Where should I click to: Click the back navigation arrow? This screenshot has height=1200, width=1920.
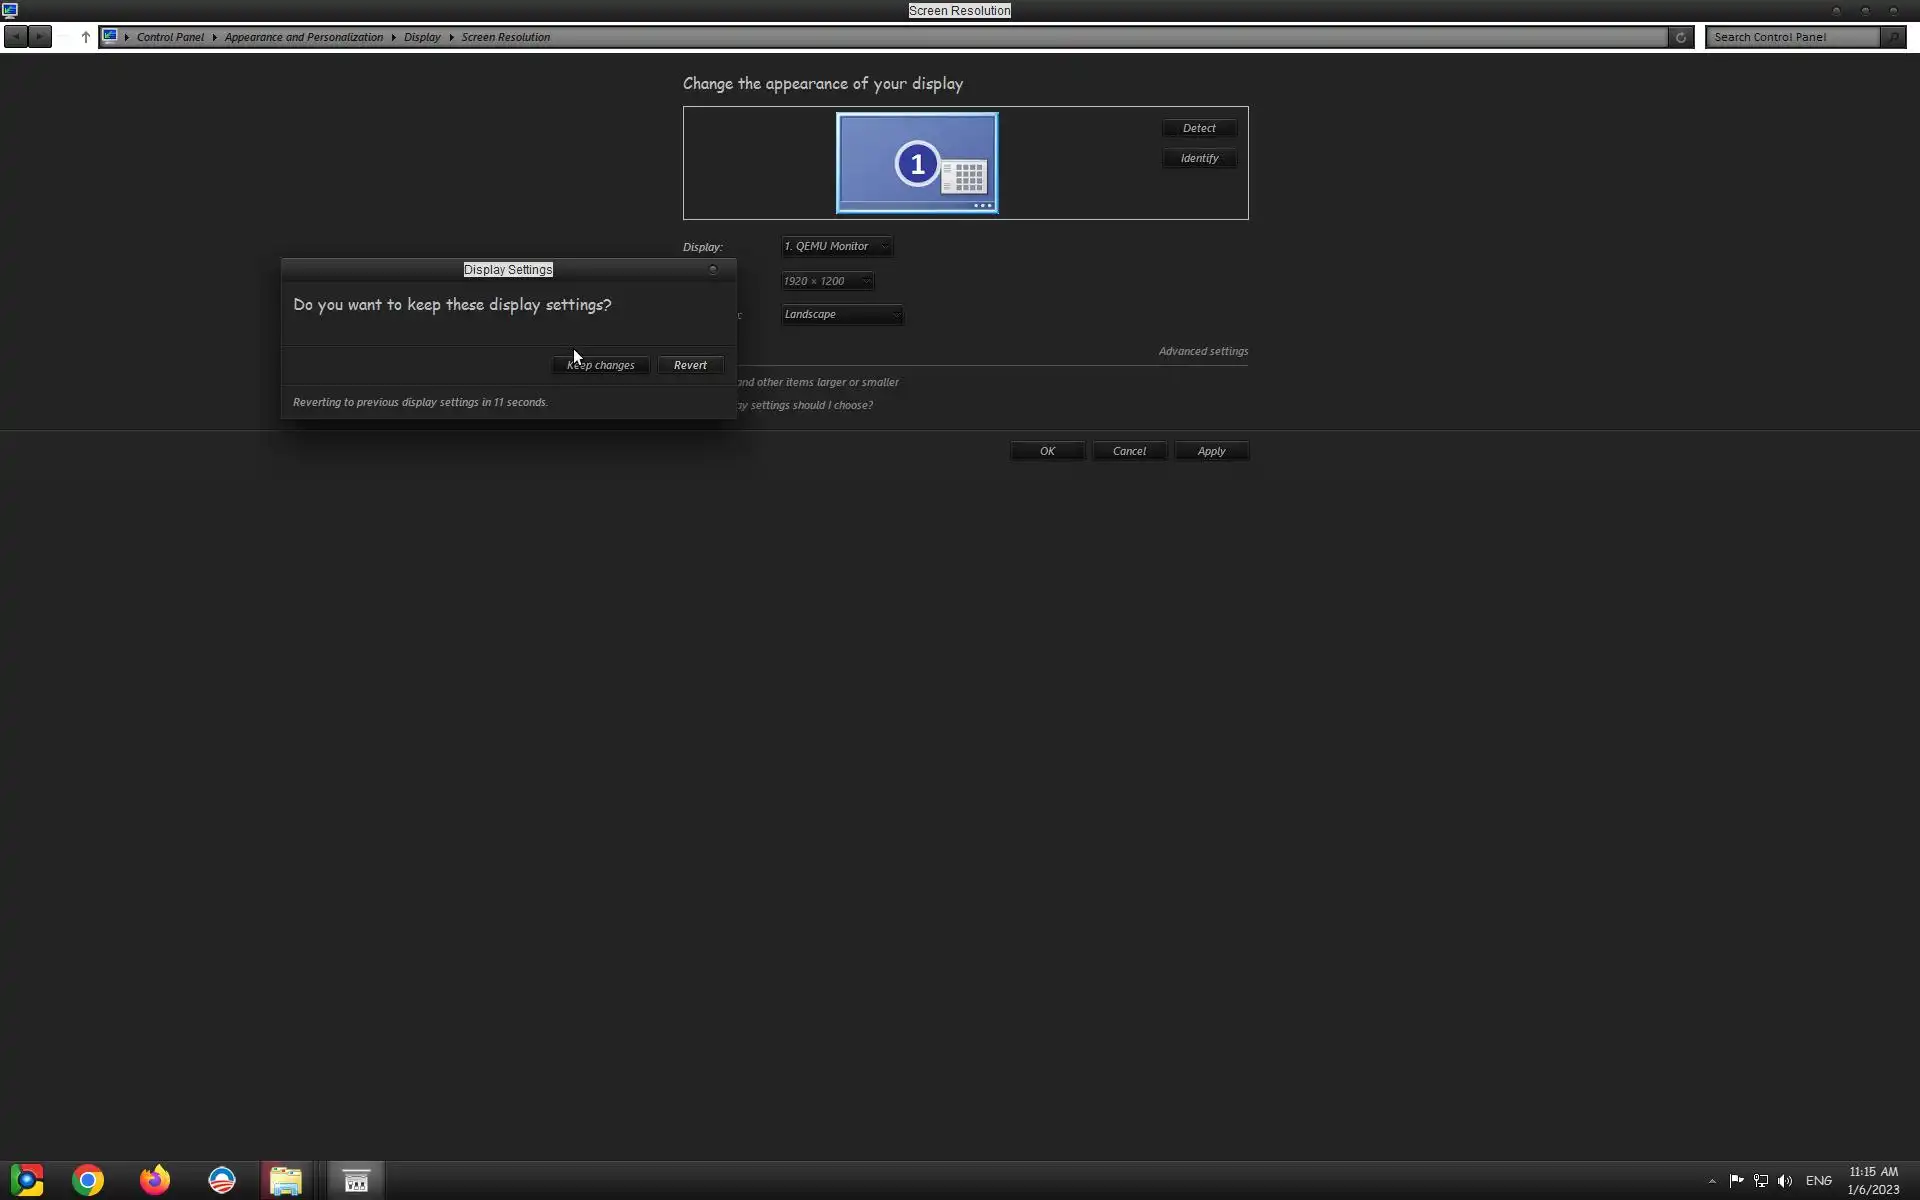[x=16, y=37]
